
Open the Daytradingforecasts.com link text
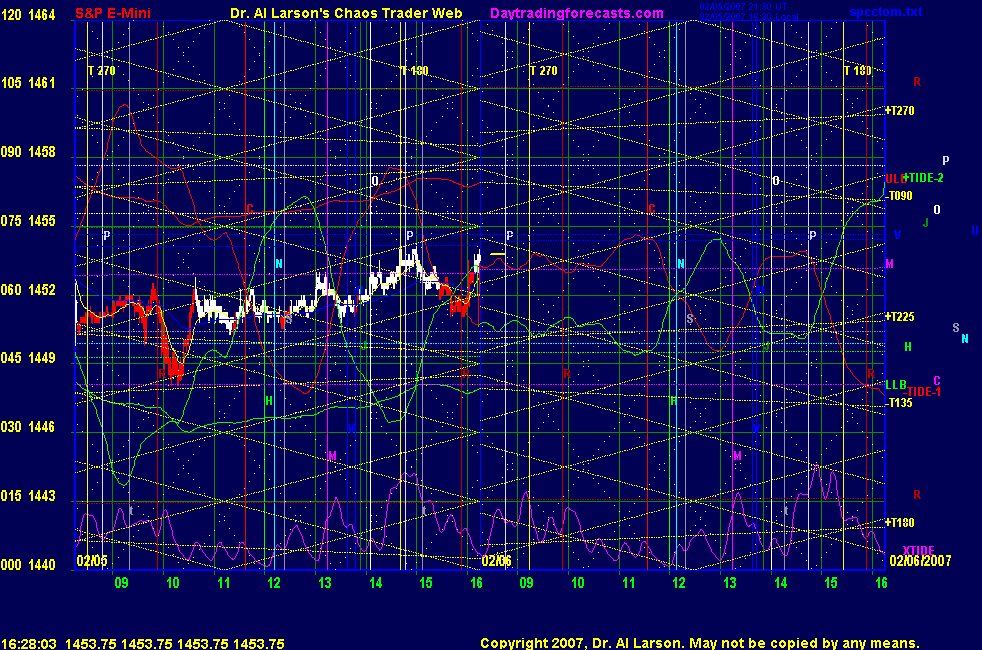[577, 13]
